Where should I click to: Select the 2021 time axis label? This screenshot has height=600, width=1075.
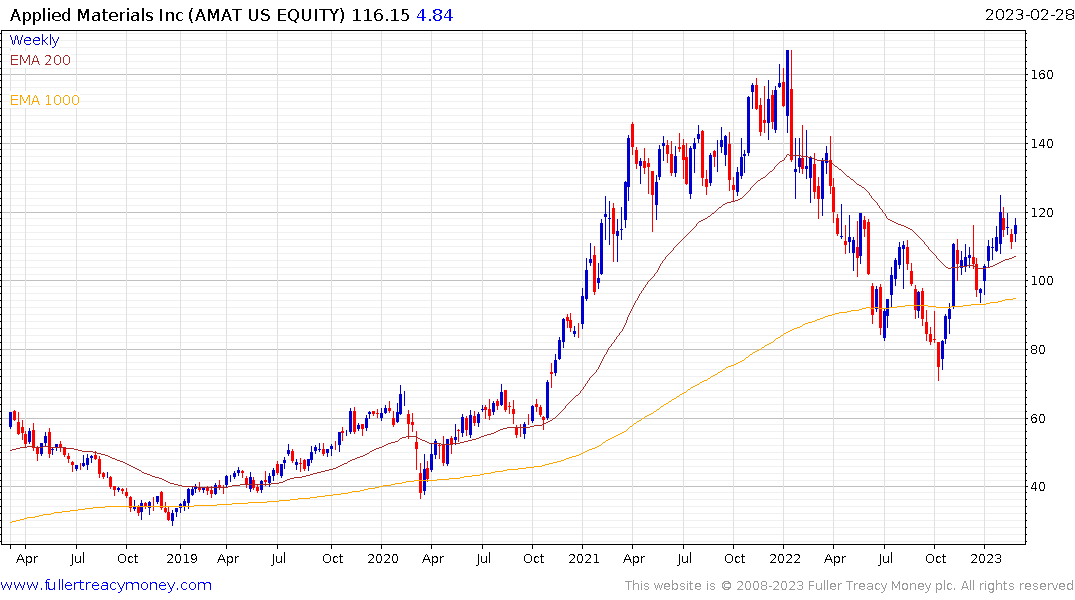583,559
